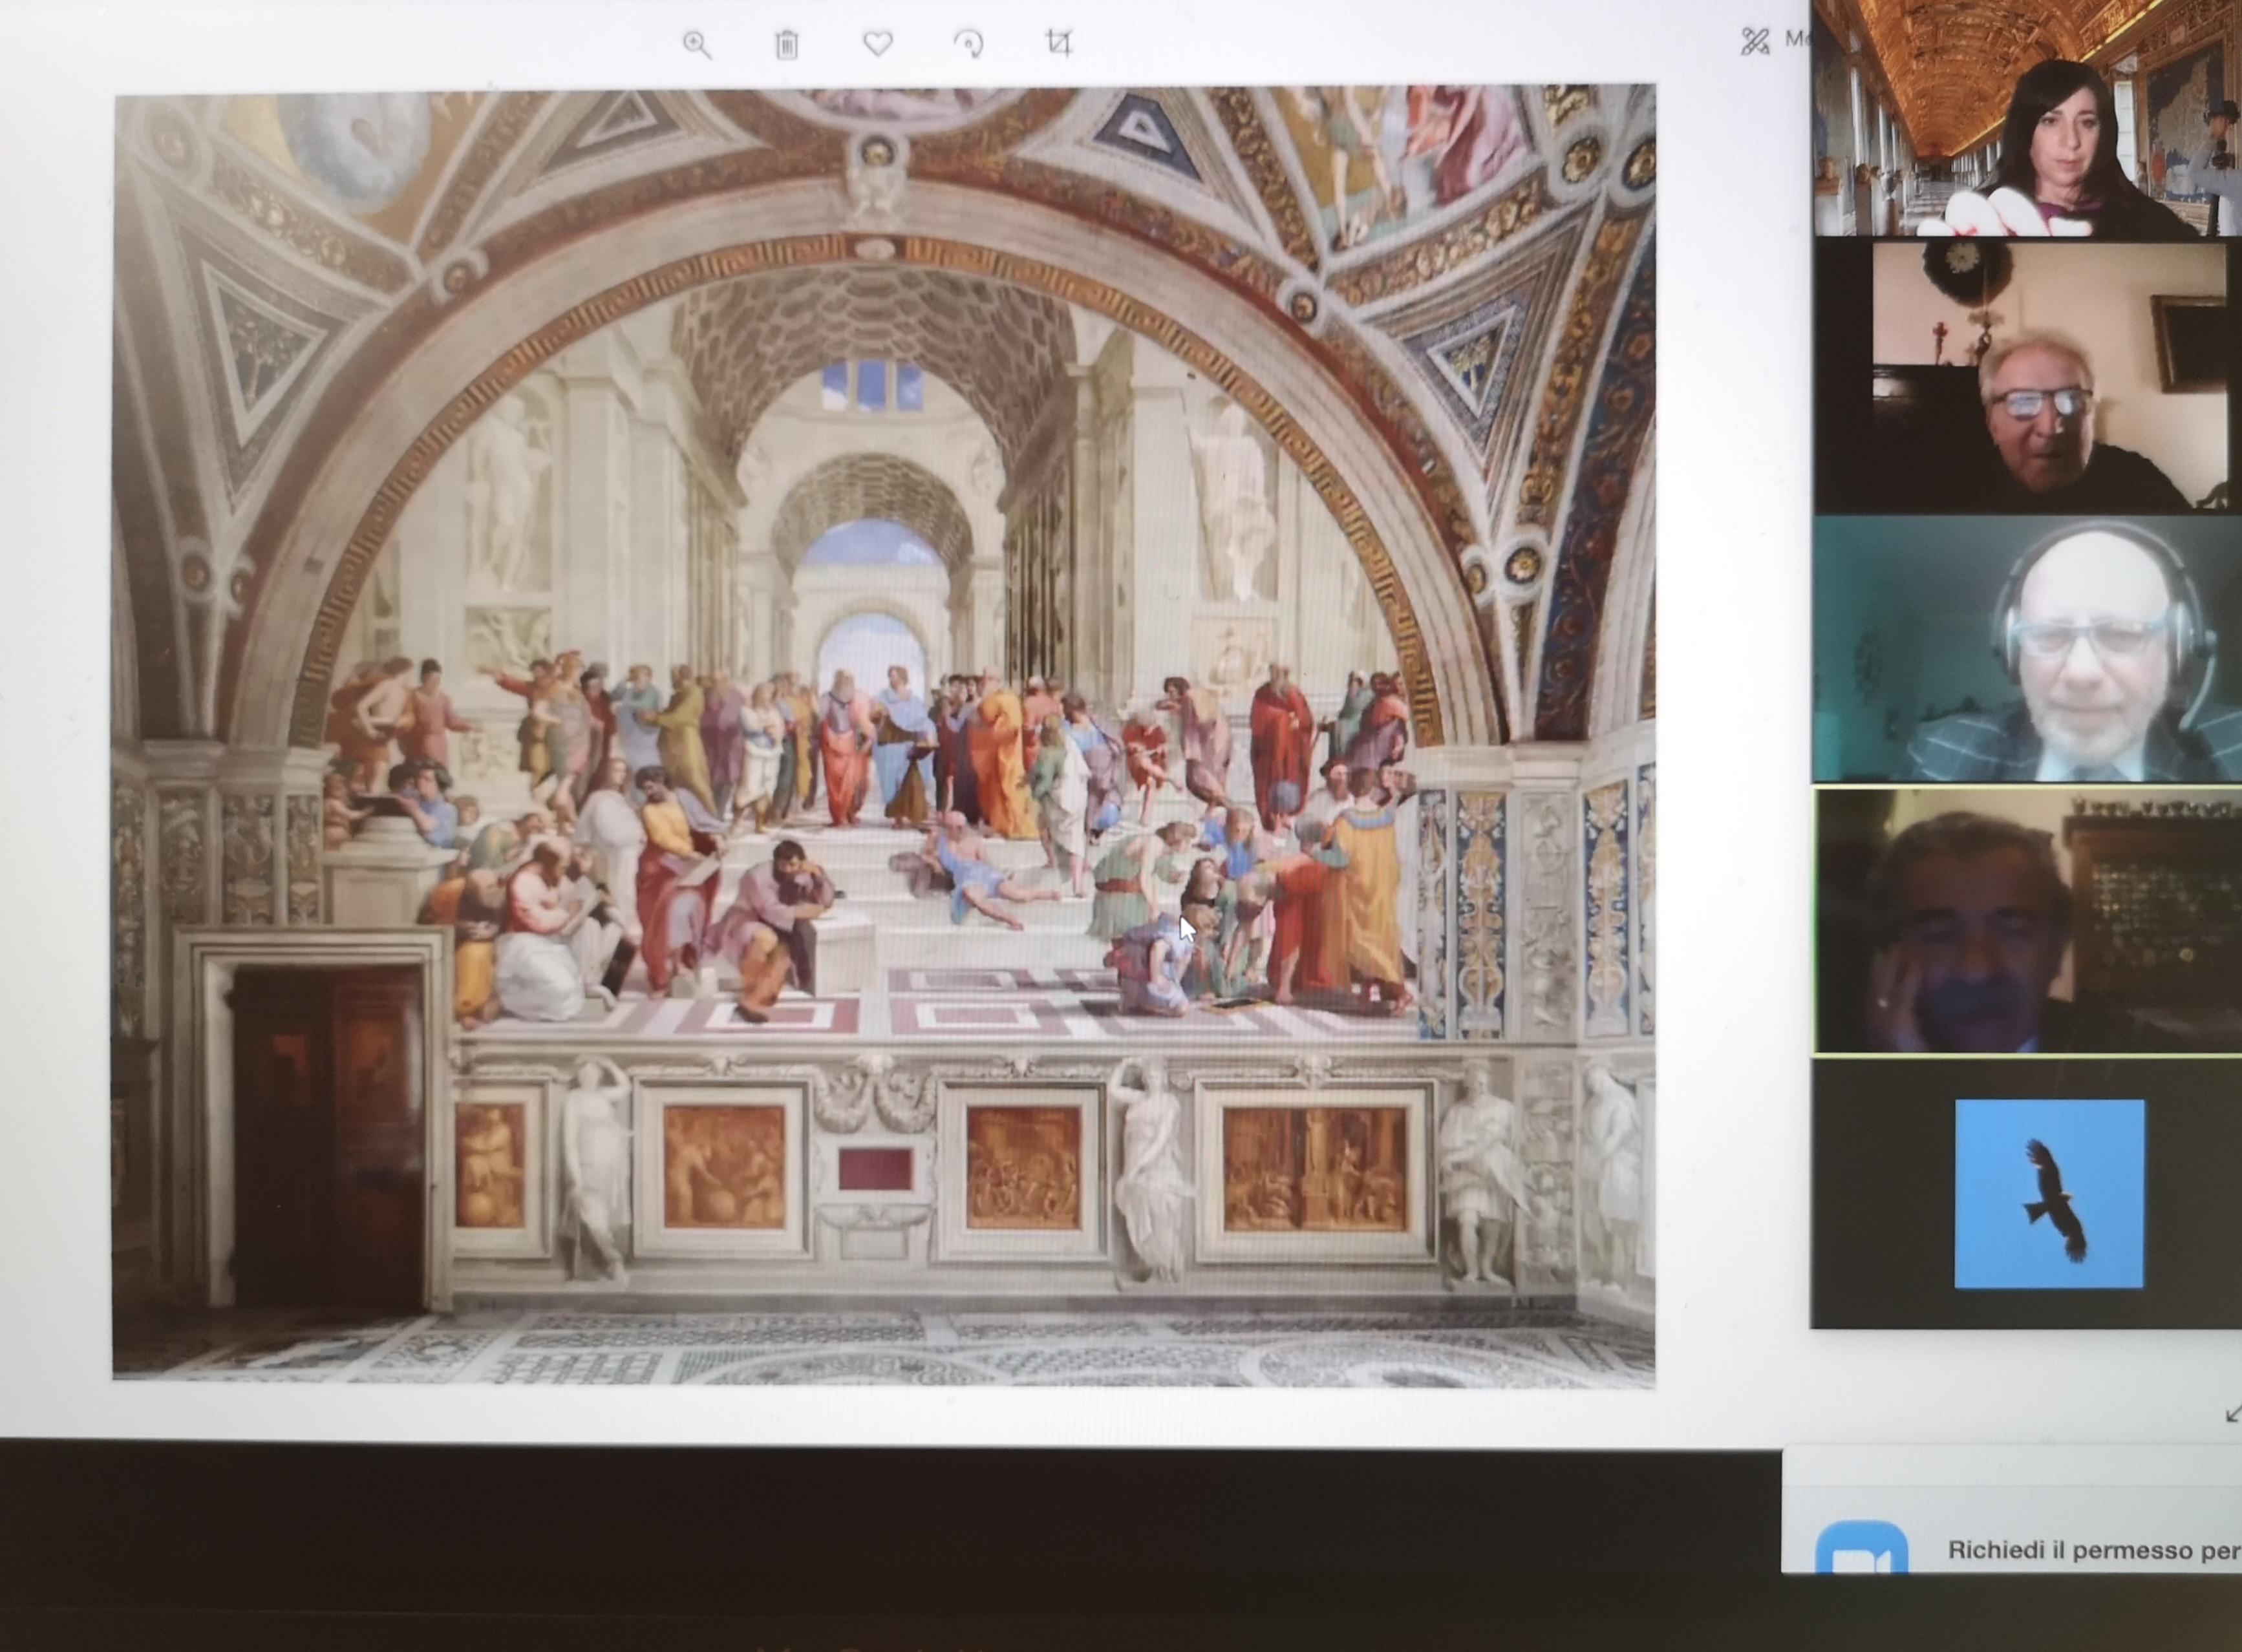Open the edit and create icon
The width and height of the screenshot is (2242, 1652).
pyautogui.click(x=1755, y=41)
